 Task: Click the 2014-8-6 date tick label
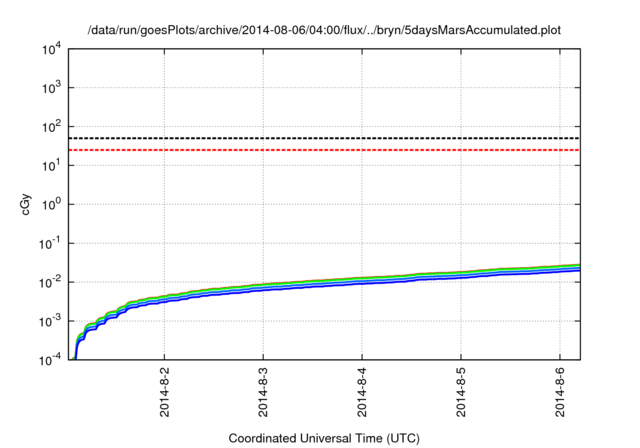tap(560, 392)
